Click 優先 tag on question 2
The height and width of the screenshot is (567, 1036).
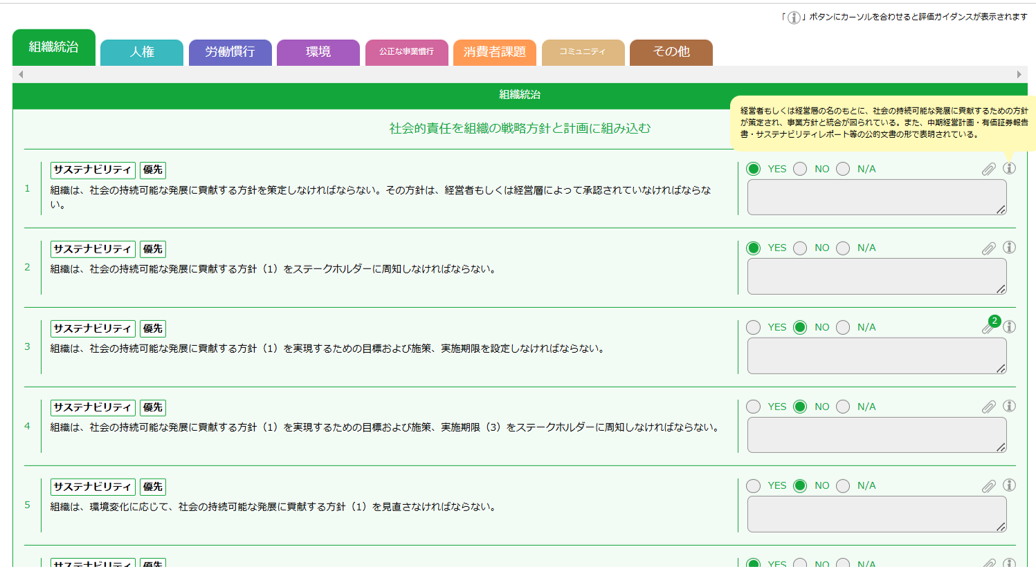point(153,249)
